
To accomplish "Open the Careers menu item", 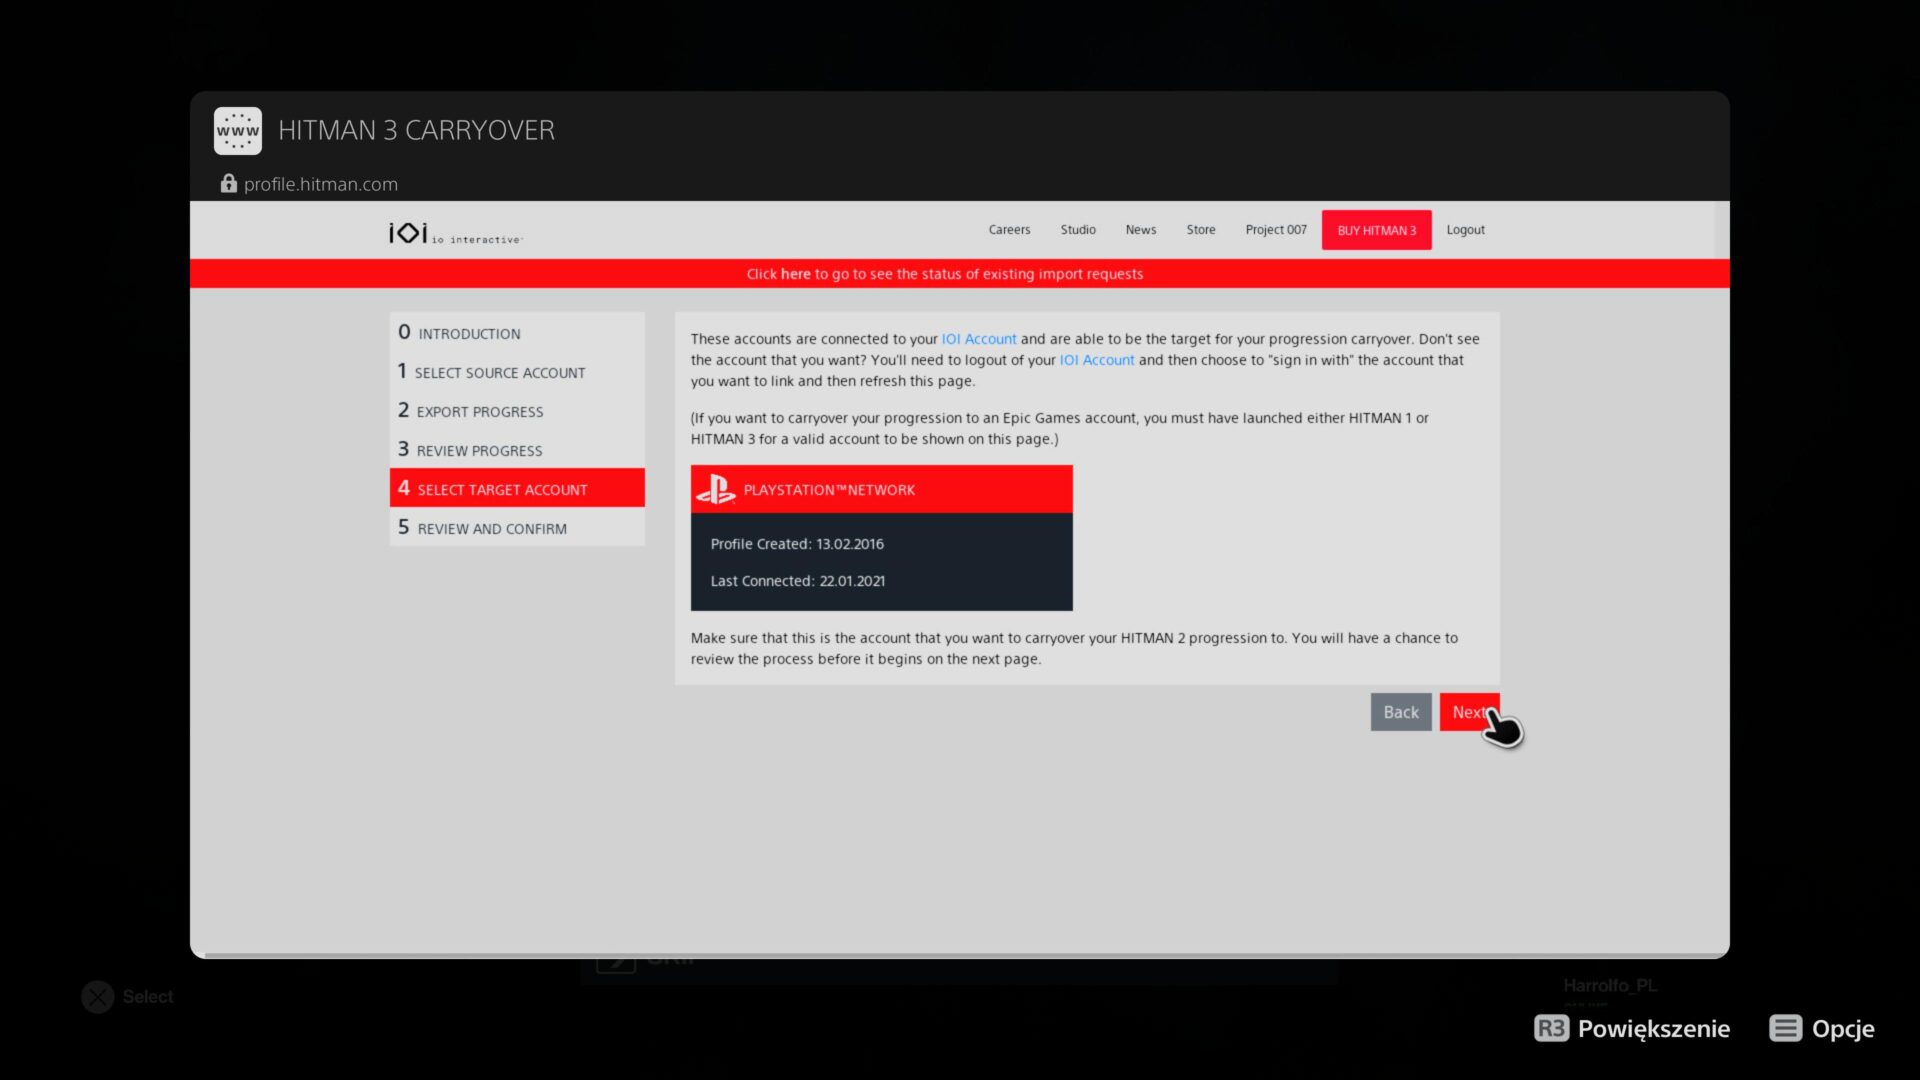I will (x=1009, y=230).
